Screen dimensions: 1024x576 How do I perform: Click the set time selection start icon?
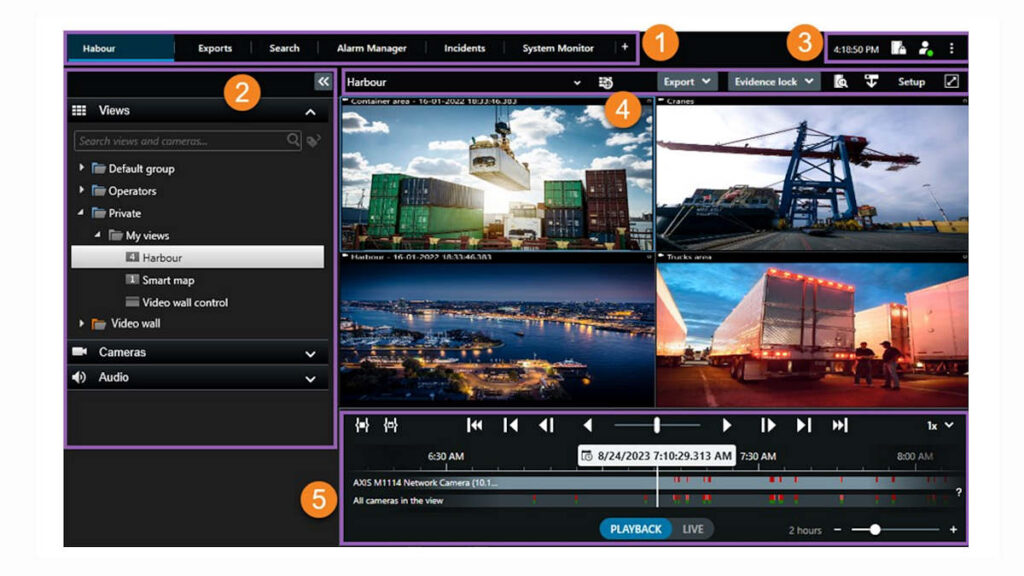pyautogui.click(x=362, y=425)
